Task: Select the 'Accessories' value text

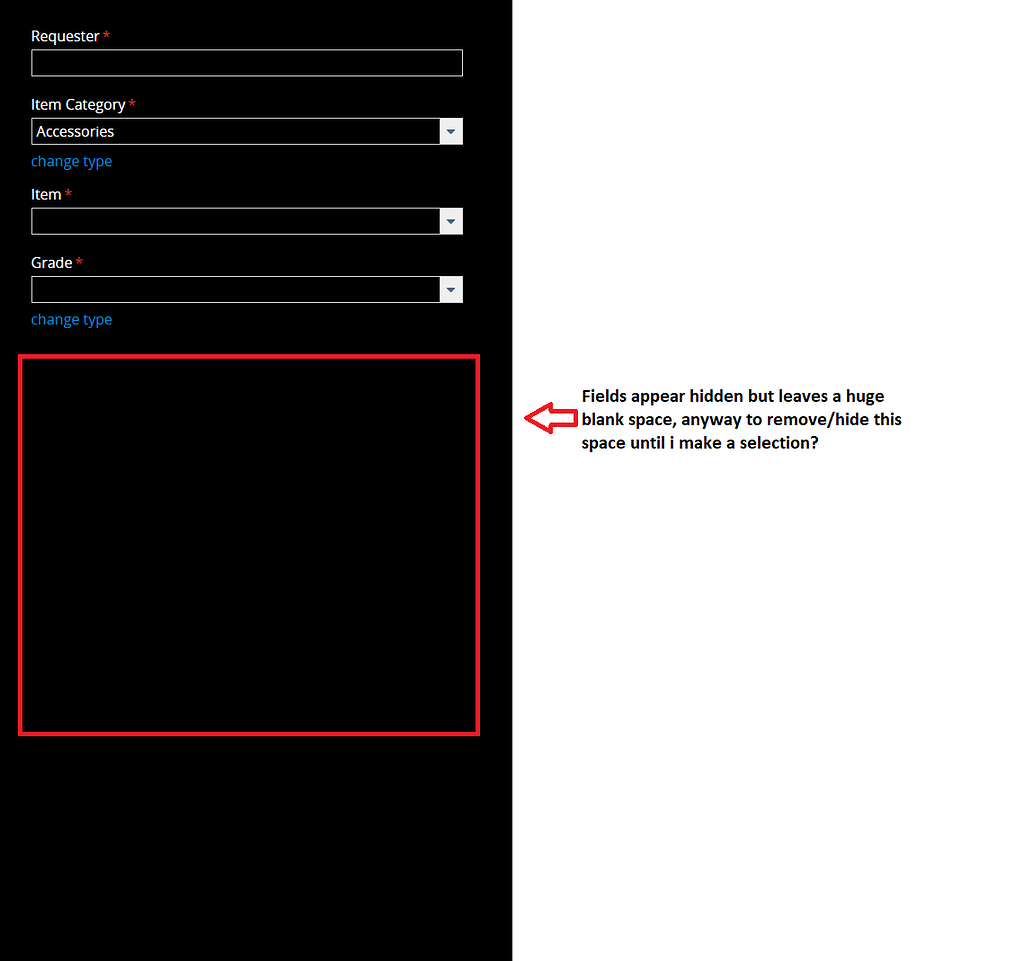Action: pyautogui.click(x=75, y=131)
